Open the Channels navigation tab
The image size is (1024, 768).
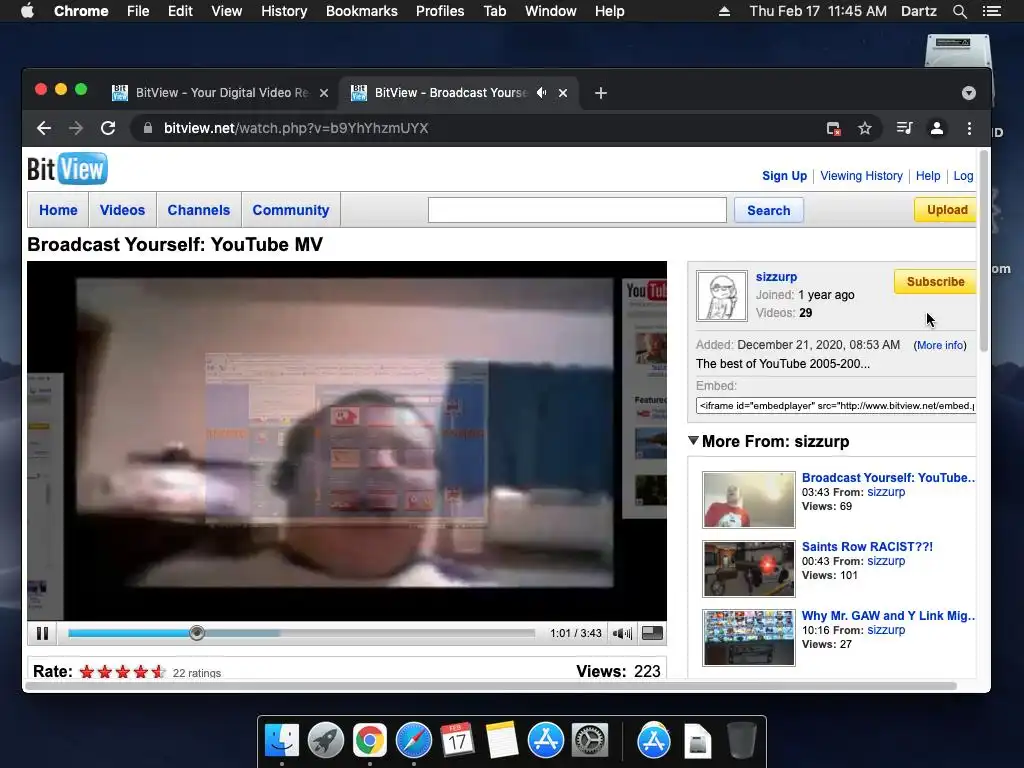[199, 210]
